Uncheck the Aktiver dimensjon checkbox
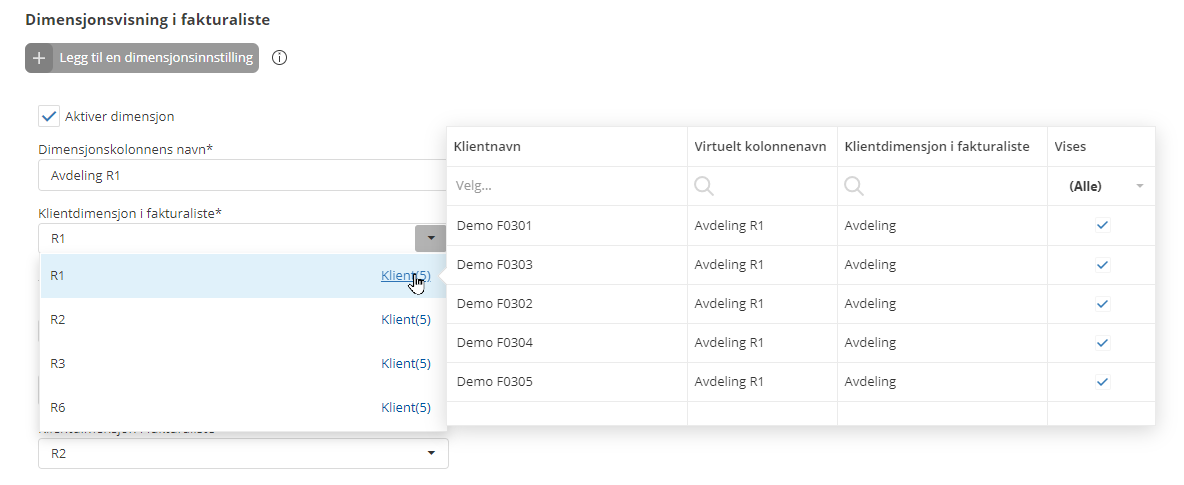The height and width of the screenshot is (485, 1184). click(49, 116)
